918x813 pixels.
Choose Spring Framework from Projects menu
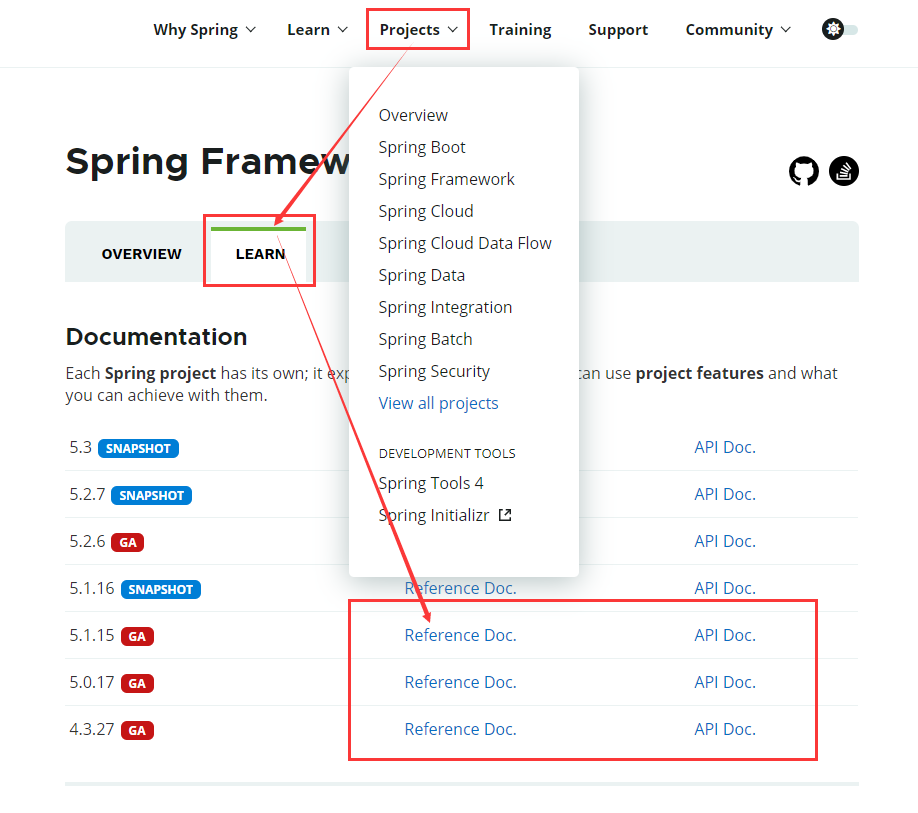pos(446,180)
